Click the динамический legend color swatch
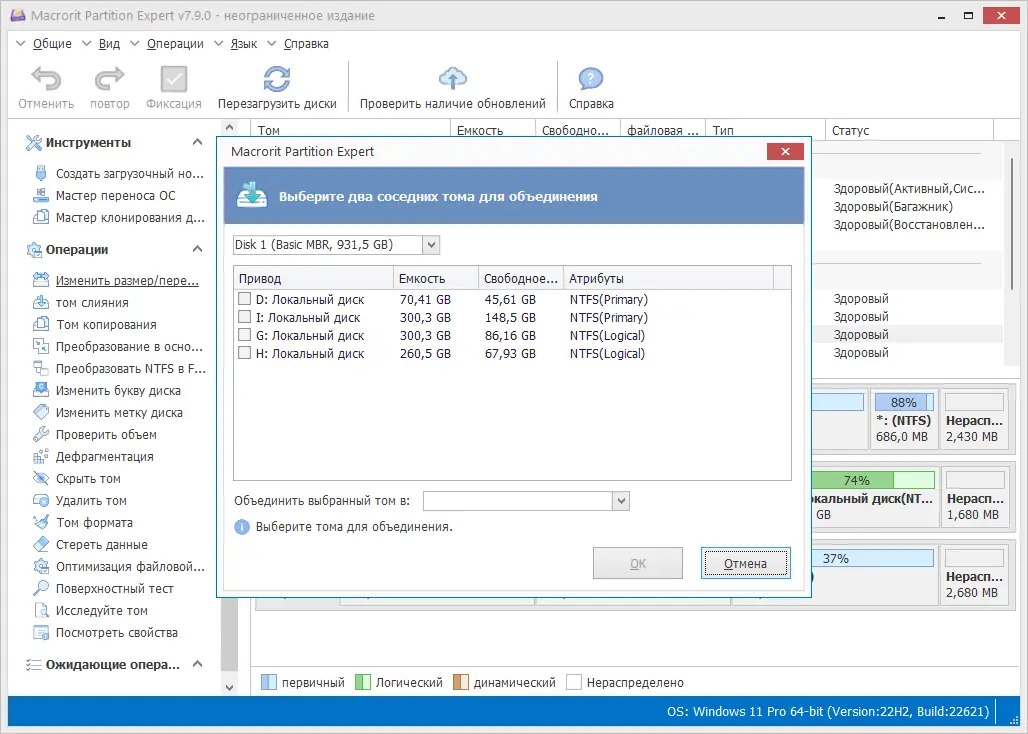1028x734 pixels. point(461,682)
